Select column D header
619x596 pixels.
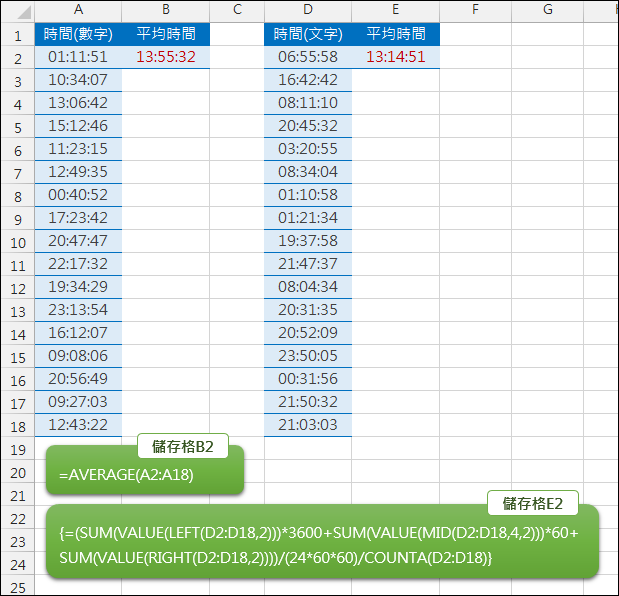pyautogui.click(x=308, y=9)
